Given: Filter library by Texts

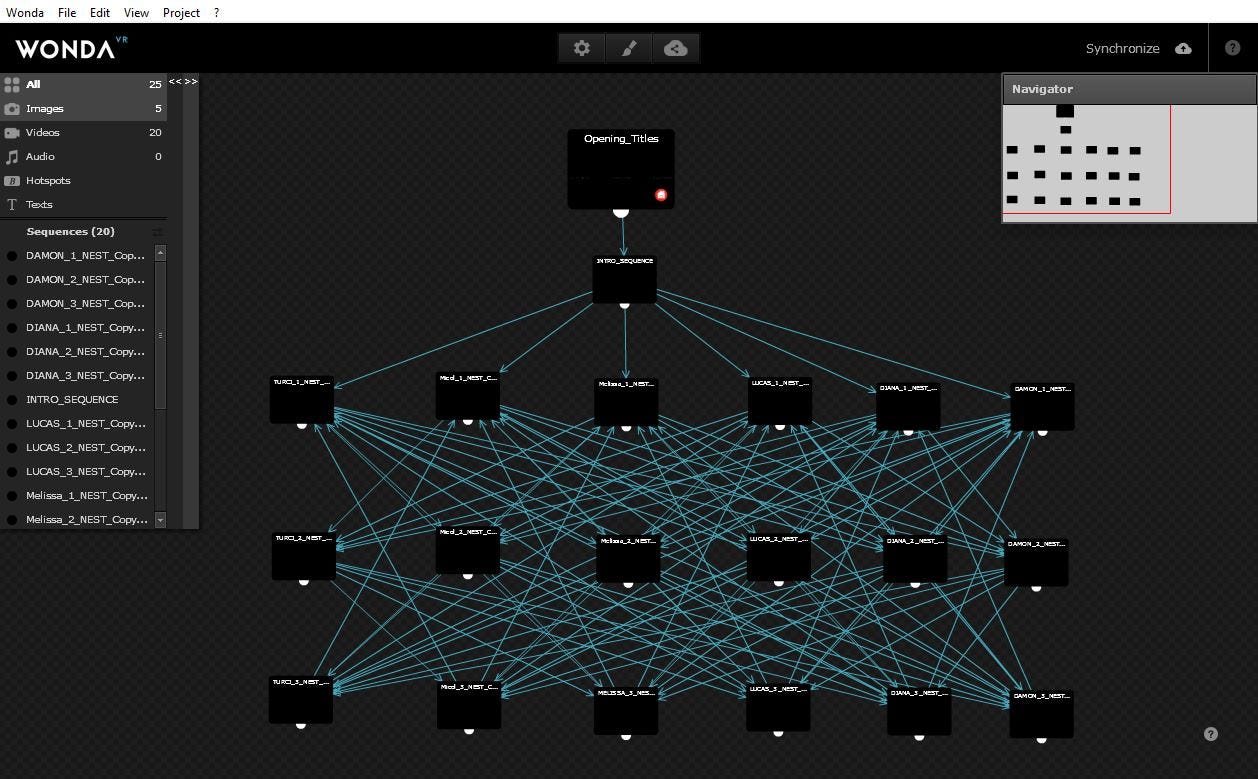Looking at the screenshot, I should 83,204.
